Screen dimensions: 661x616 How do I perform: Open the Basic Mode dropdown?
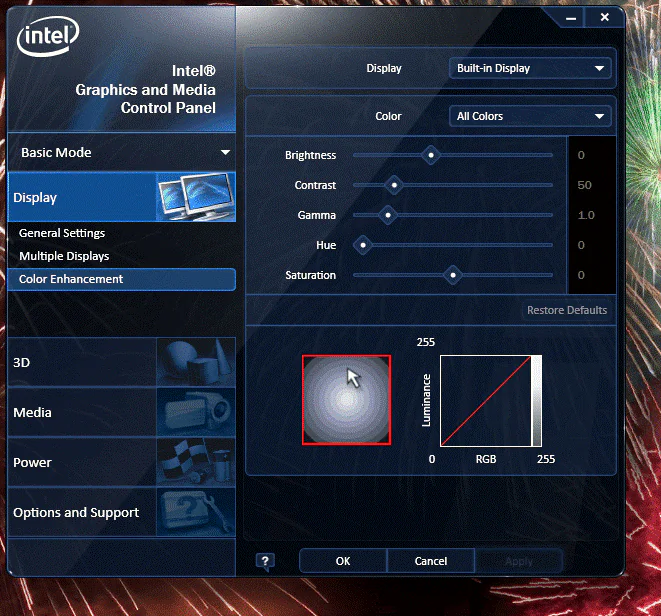(122, 152)
